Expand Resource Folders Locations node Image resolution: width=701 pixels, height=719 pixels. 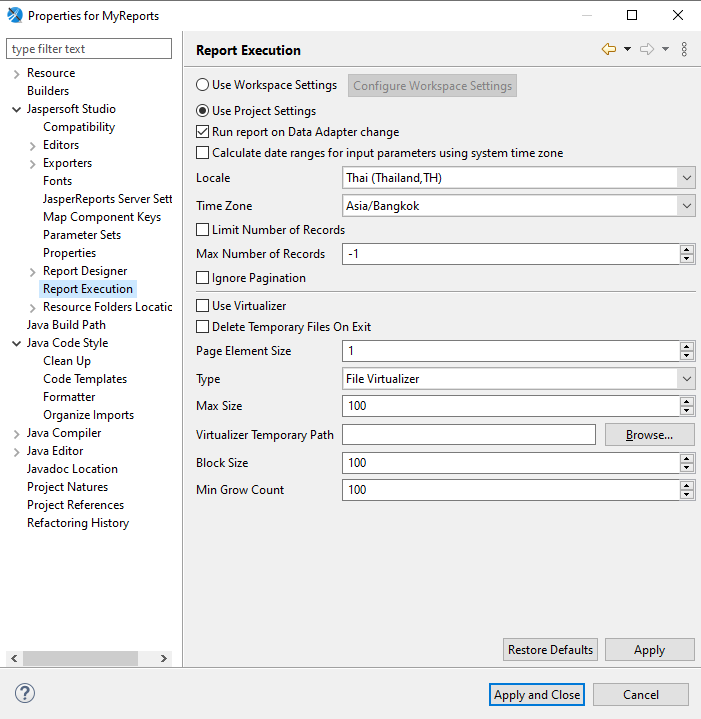(x=33, y=308)
